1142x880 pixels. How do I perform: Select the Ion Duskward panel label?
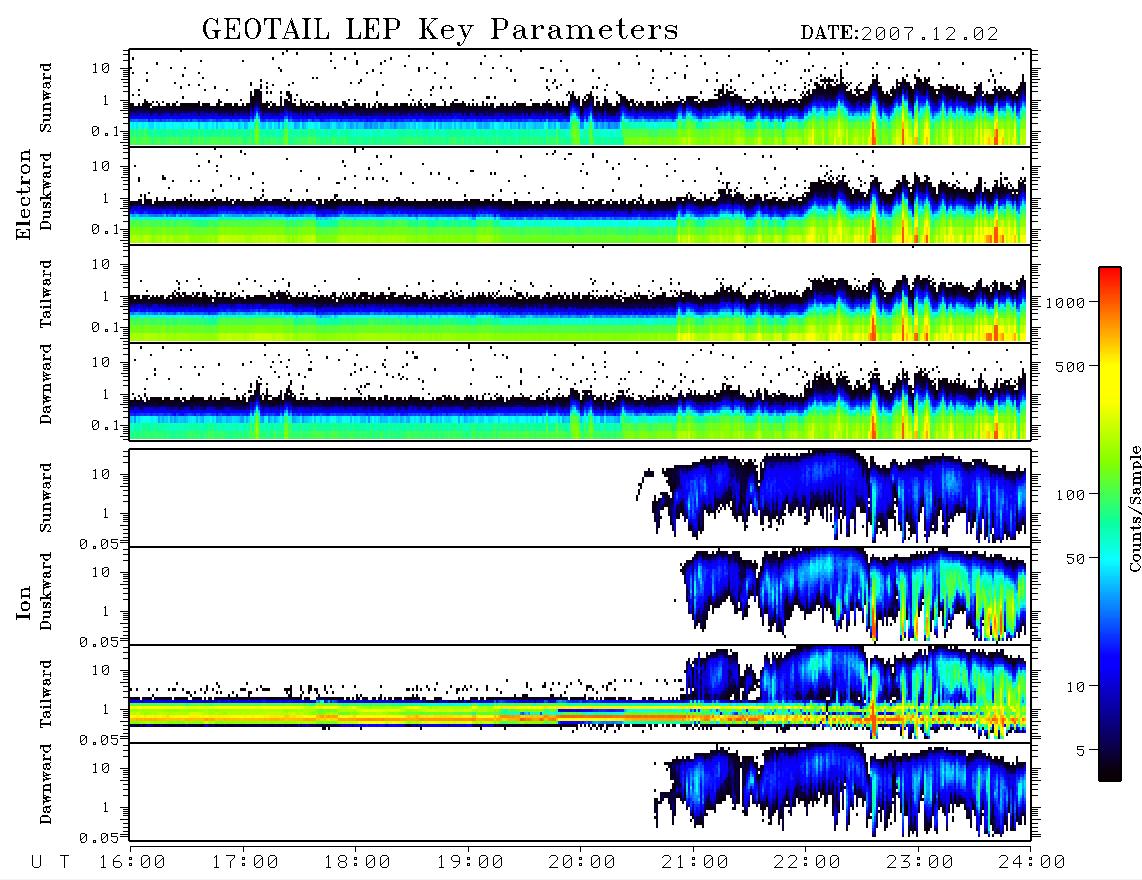tap(45, 591)
